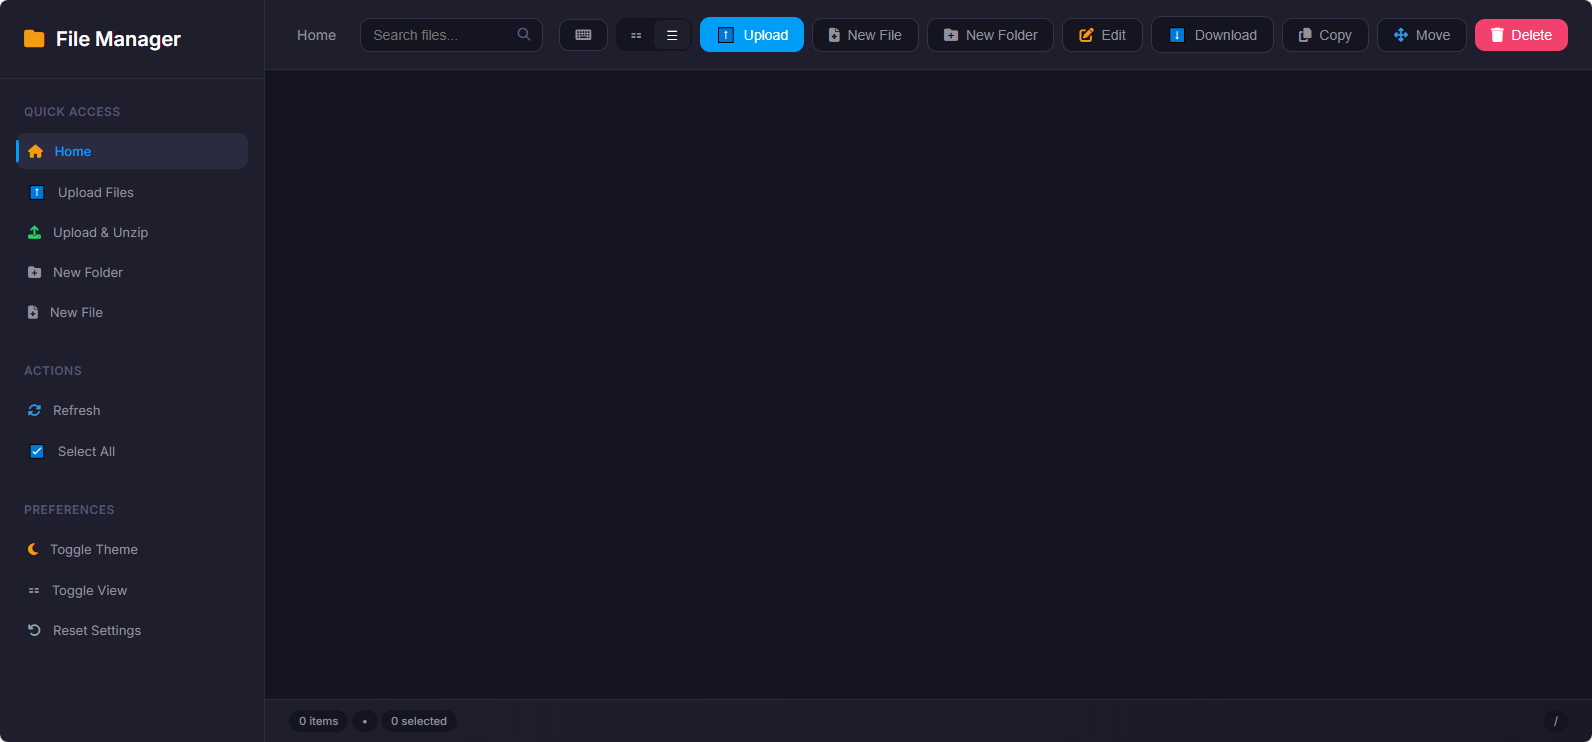The width and height of the screenshot is (1592, 742).
Task: Switch to grid view
Action: (x=636, y=35)
